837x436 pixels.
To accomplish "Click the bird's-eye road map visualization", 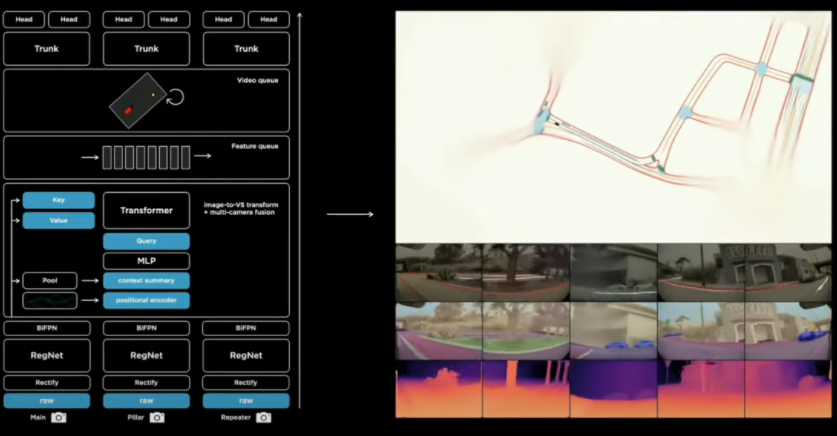I will pos(613,127).
